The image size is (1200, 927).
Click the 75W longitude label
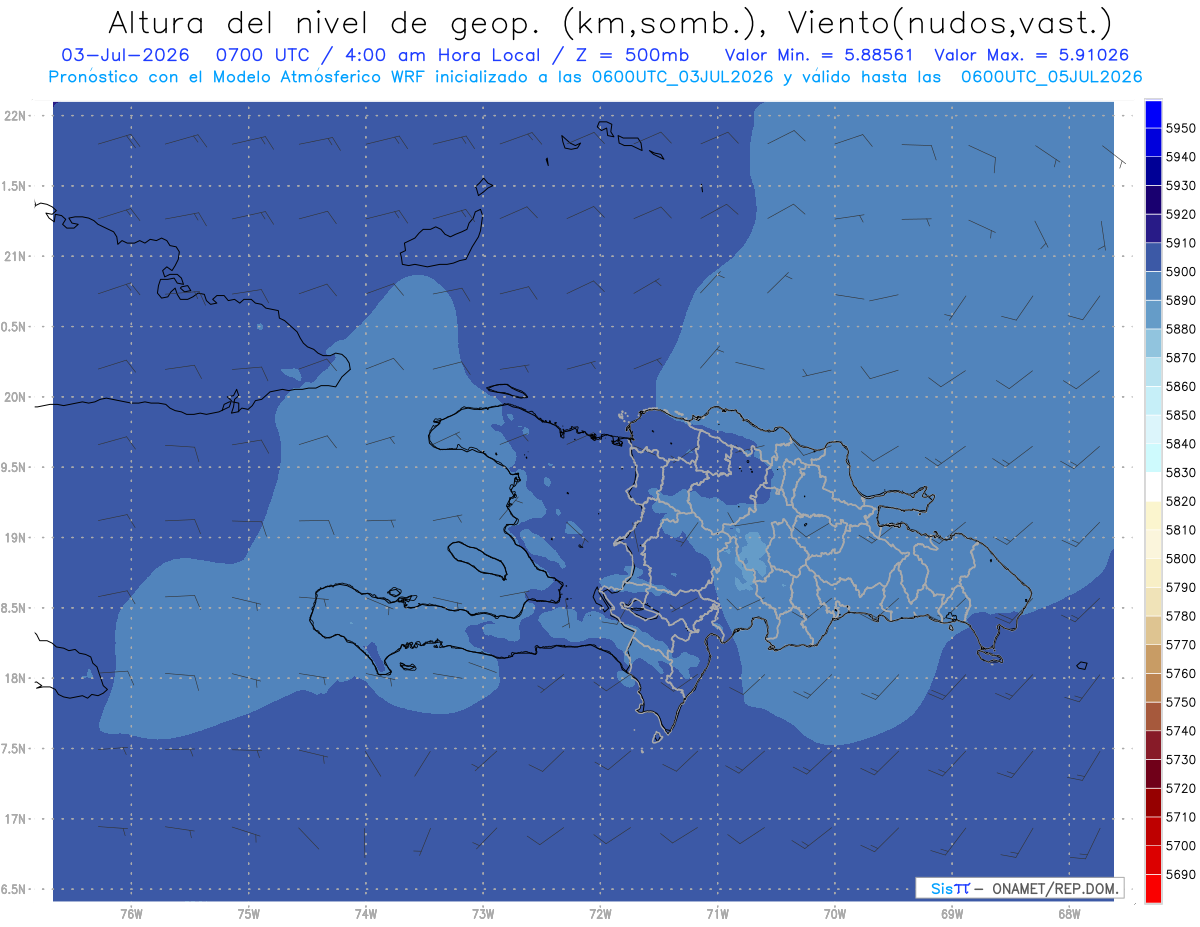point(249,914)
